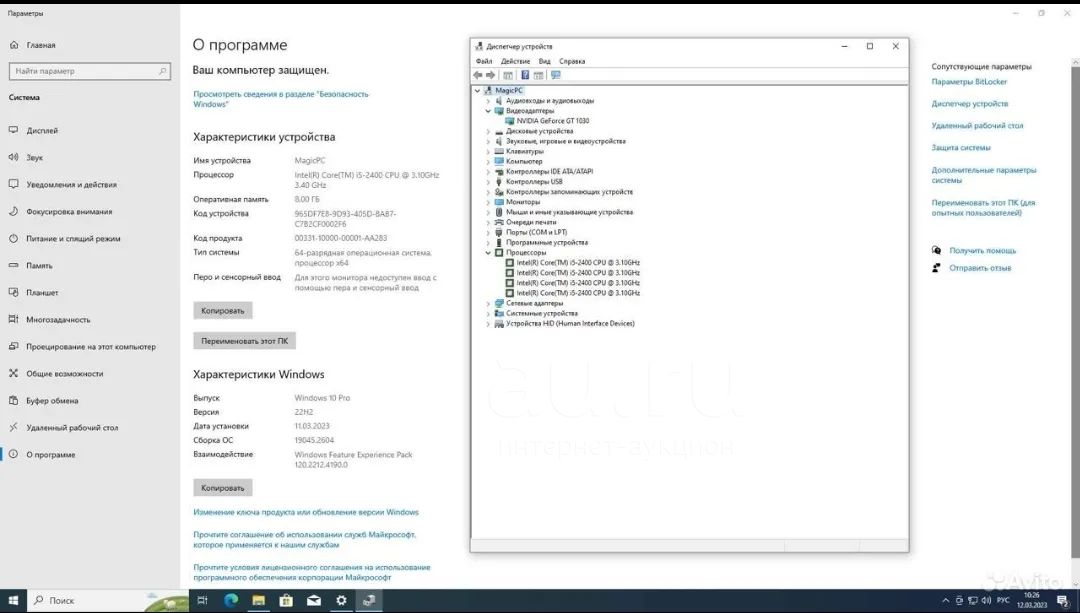Click Копировать under Характеристики Windows
The image size is (1080, 613).
tap(222, 488)
